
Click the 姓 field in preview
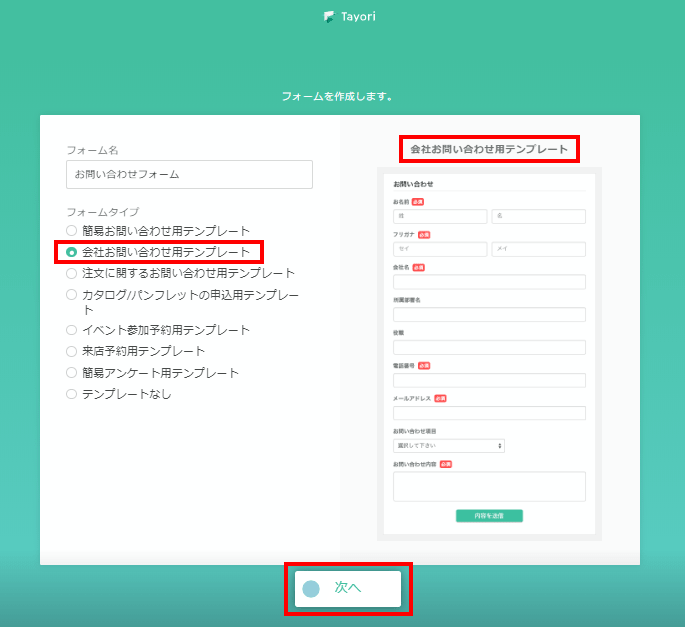click(x=440, y=216)
